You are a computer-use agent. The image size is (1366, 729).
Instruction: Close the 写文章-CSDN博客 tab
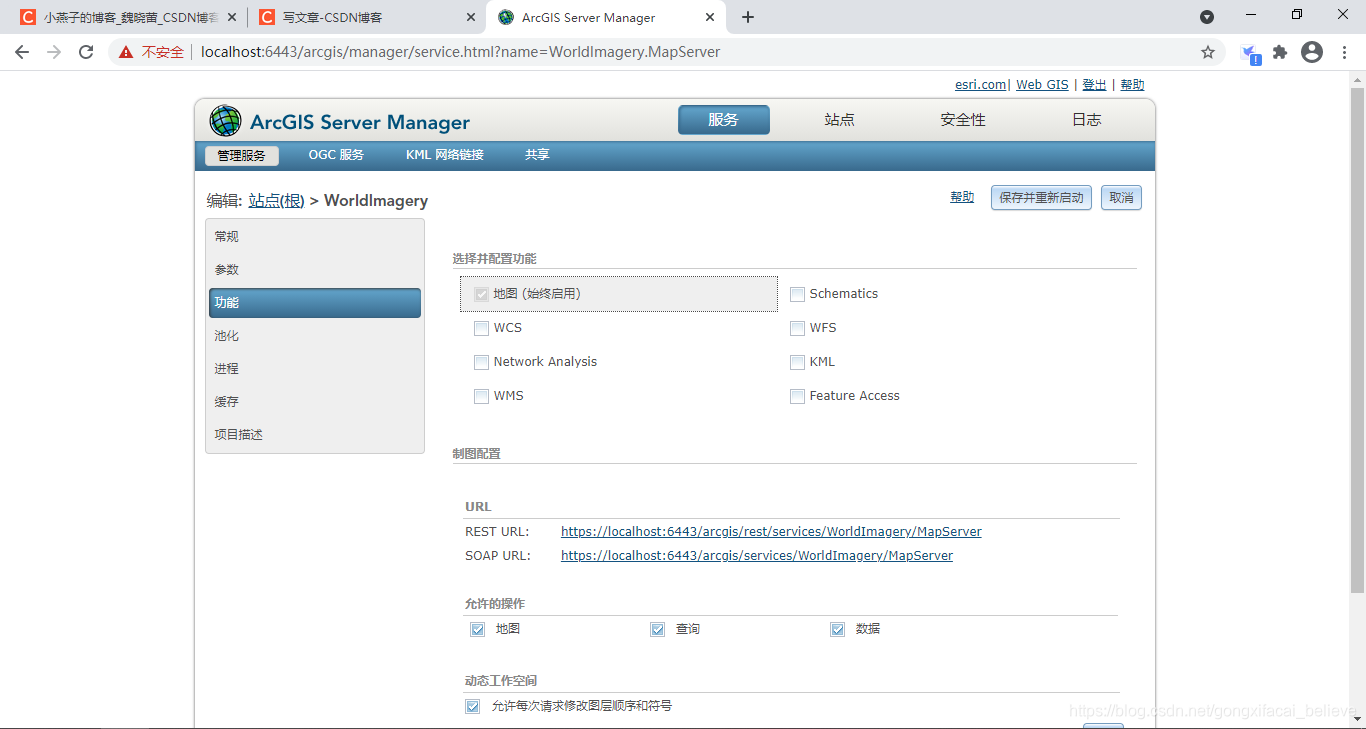470,17
